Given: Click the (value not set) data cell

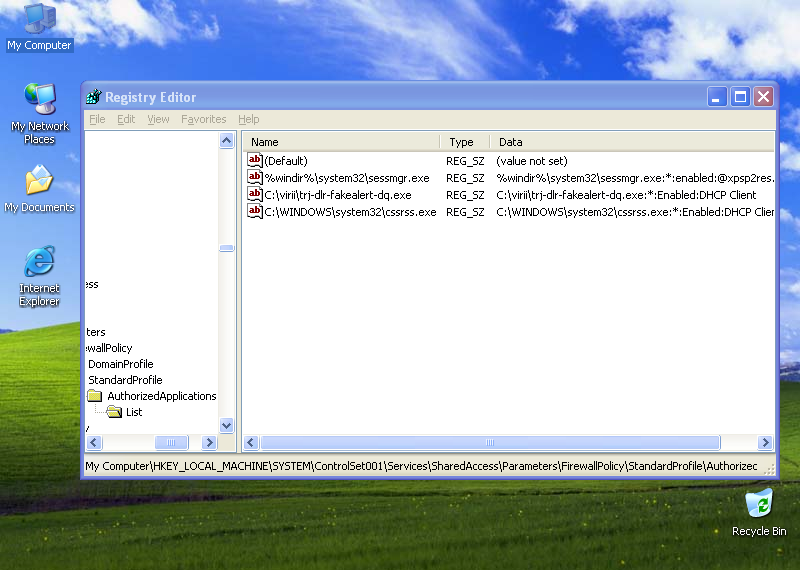Looking at the screenshot, I should pos(532,161).
